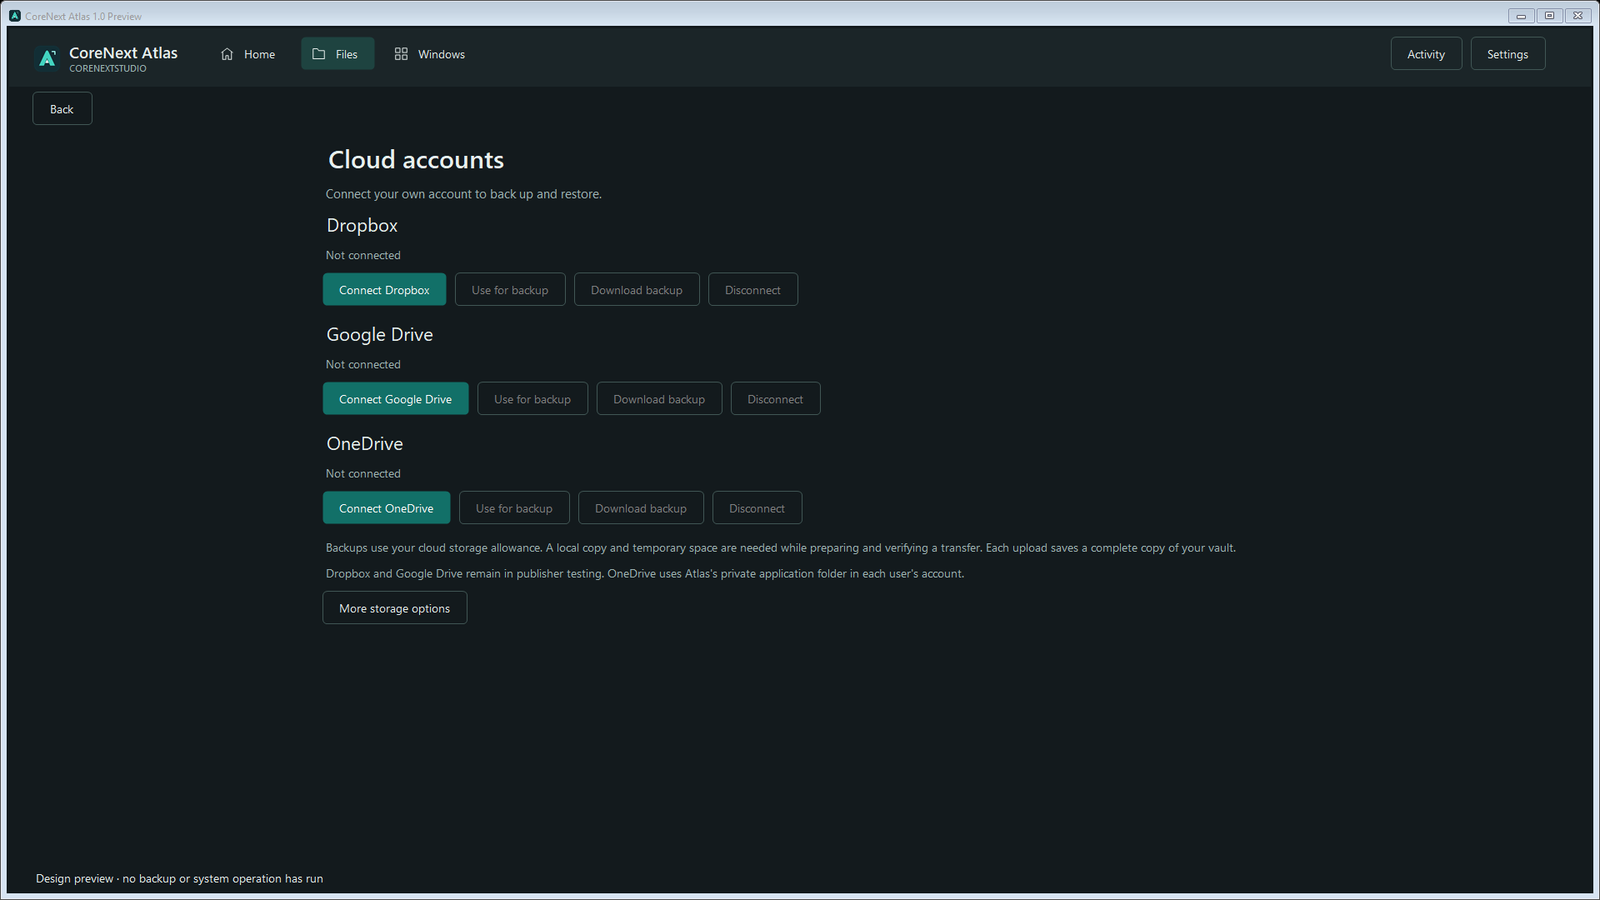Use Google Drive for backup
The image size is (1600, 900).
[x=533, y=399]
